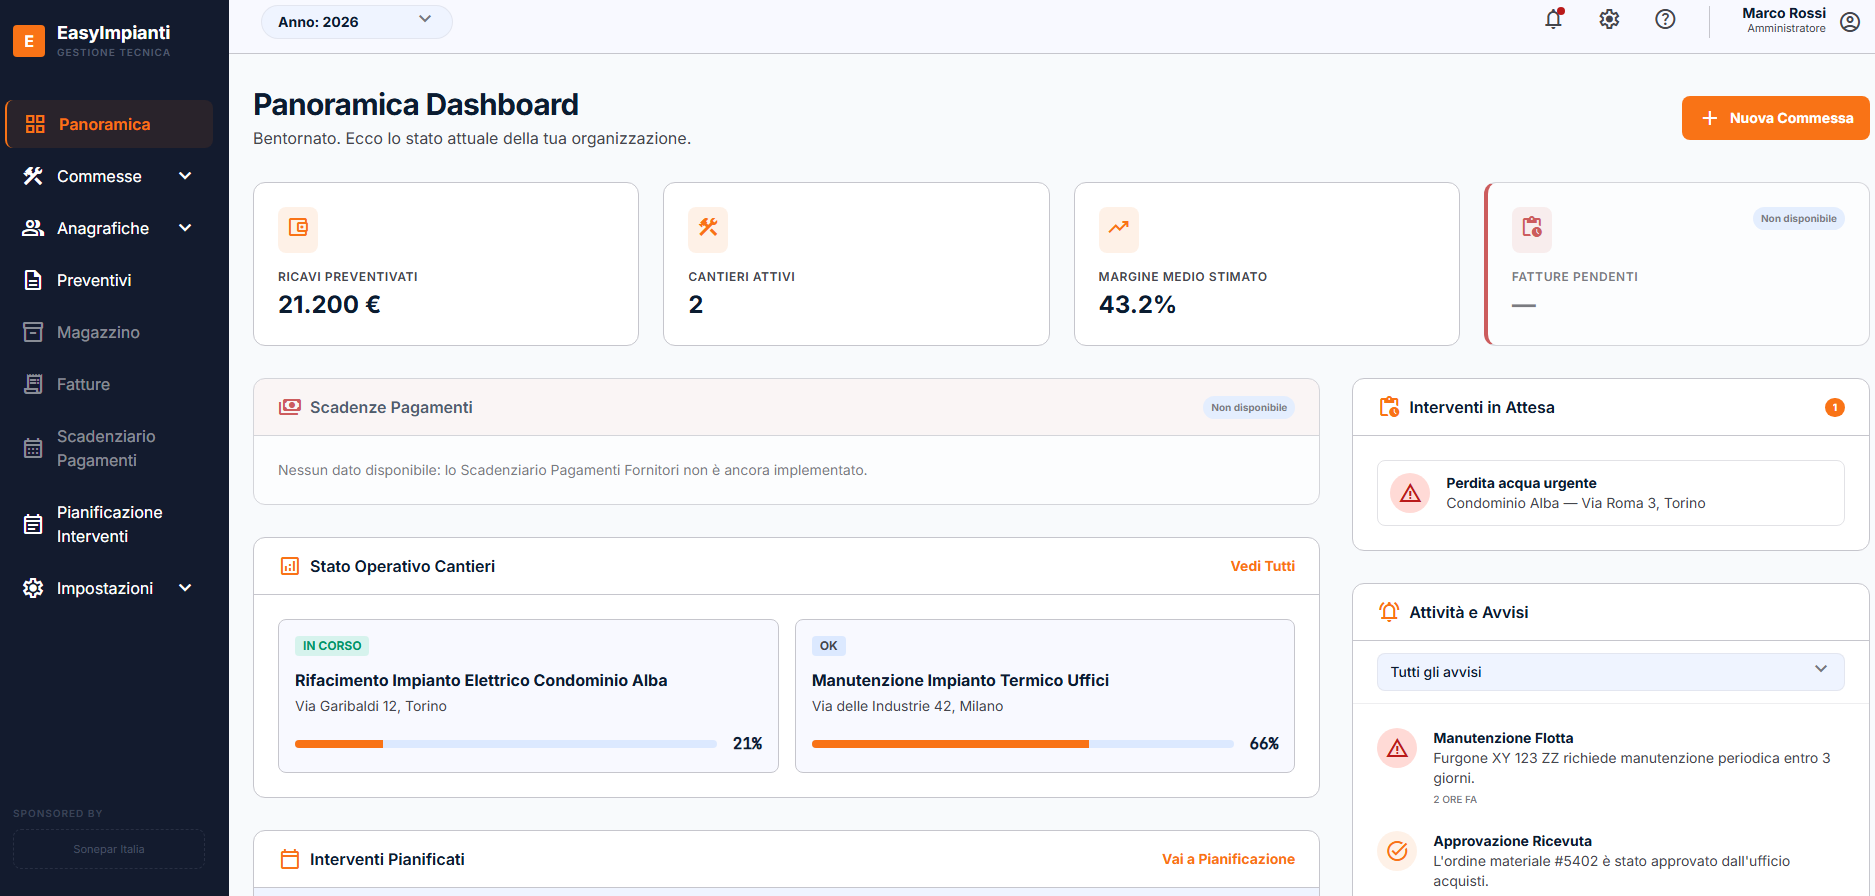The width and height of the screenshot is (1875, 896).
Task: Click the Stato Operativo Cantieri chart icon
Action: click(x=290, y=566)
